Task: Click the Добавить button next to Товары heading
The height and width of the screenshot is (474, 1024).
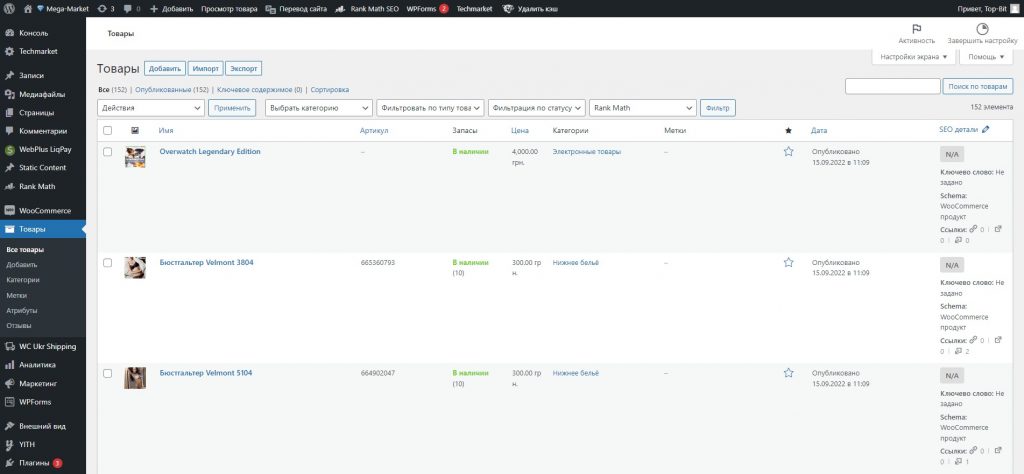Action: tap(165, 69)
